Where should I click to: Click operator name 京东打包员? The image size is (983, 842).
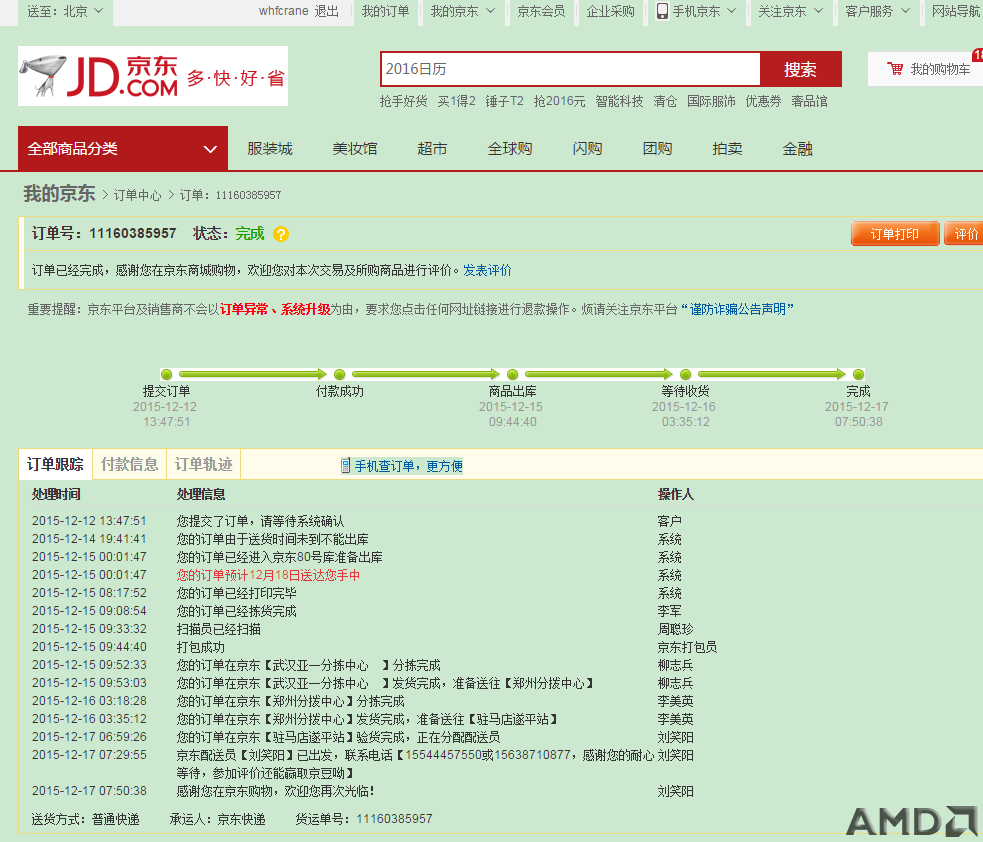pos(687,647)
